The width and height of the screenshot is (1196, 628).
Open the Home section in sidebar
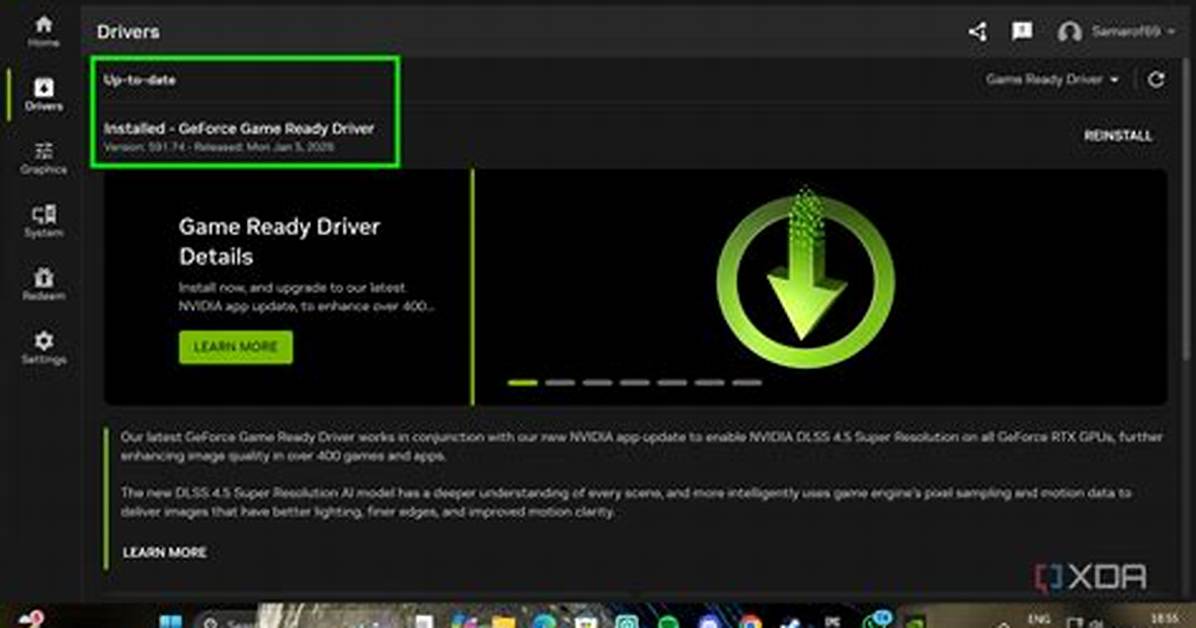coord(43,31)
